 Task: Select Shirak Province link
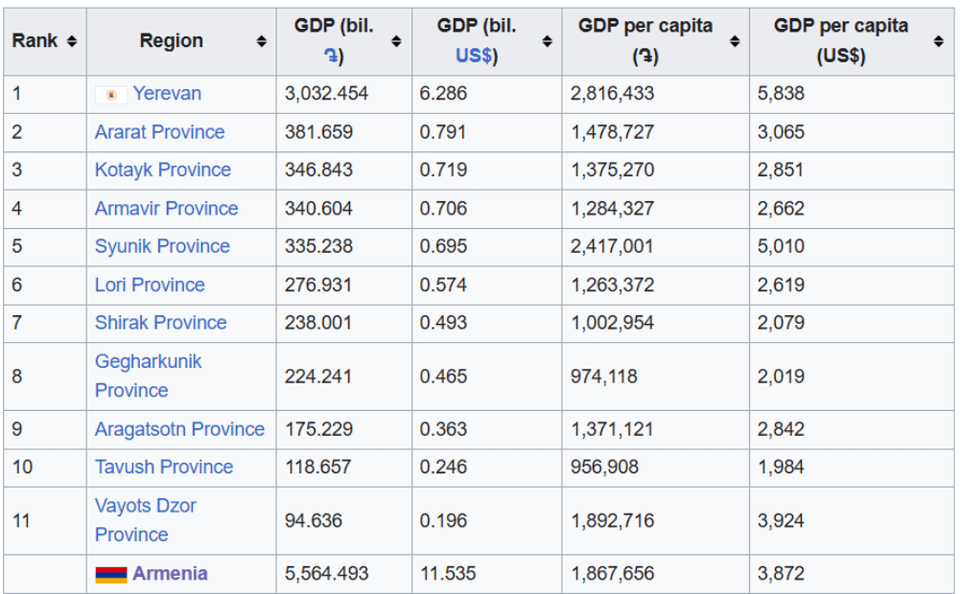(x=161, y=323)
